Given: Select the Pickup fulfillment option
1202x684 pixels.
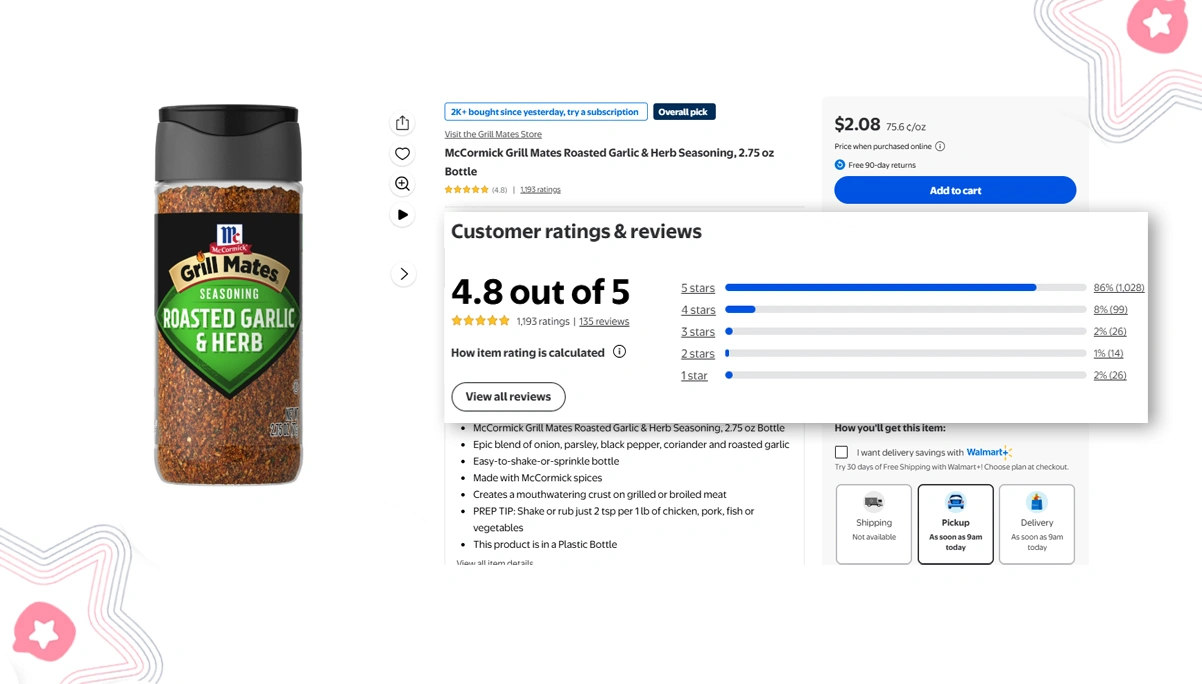Looking at the screenshot, I should click(x=955, y=523).
